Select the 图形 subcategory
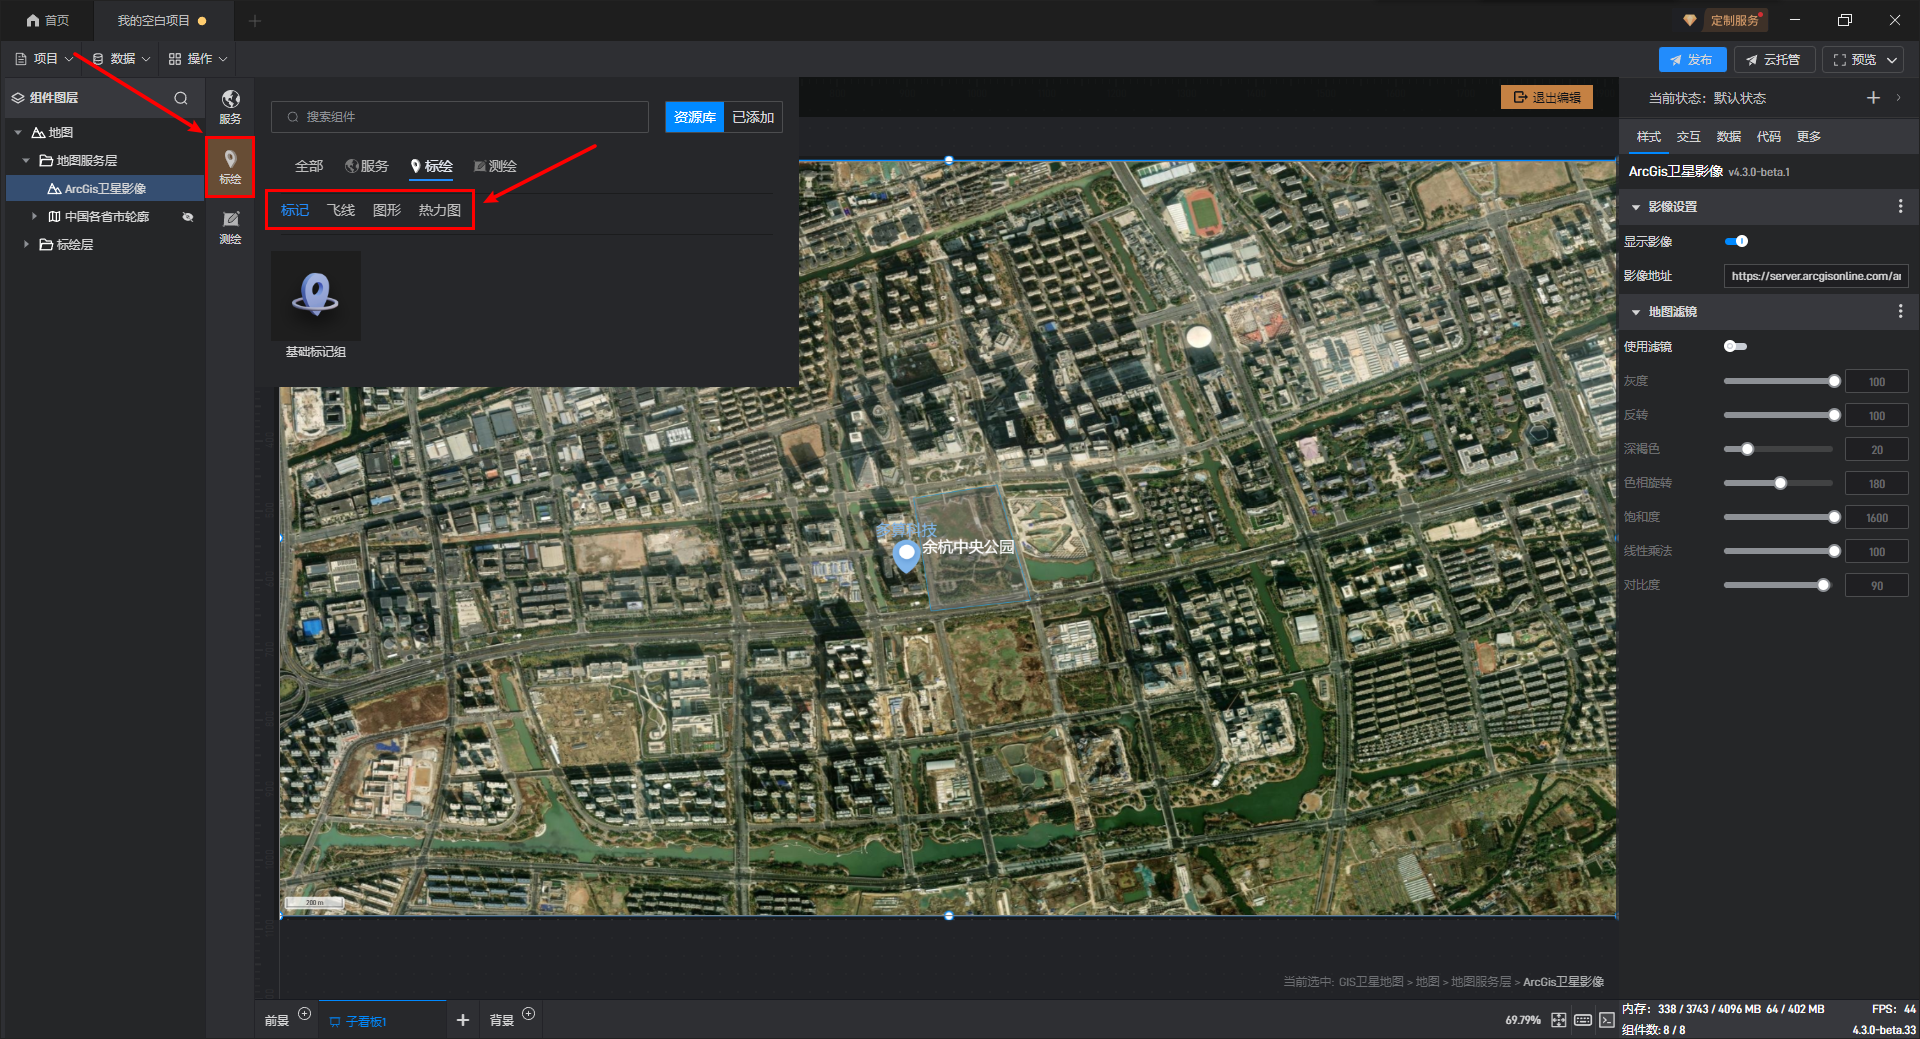The image size is (1920, 1039). coord(387,210)
